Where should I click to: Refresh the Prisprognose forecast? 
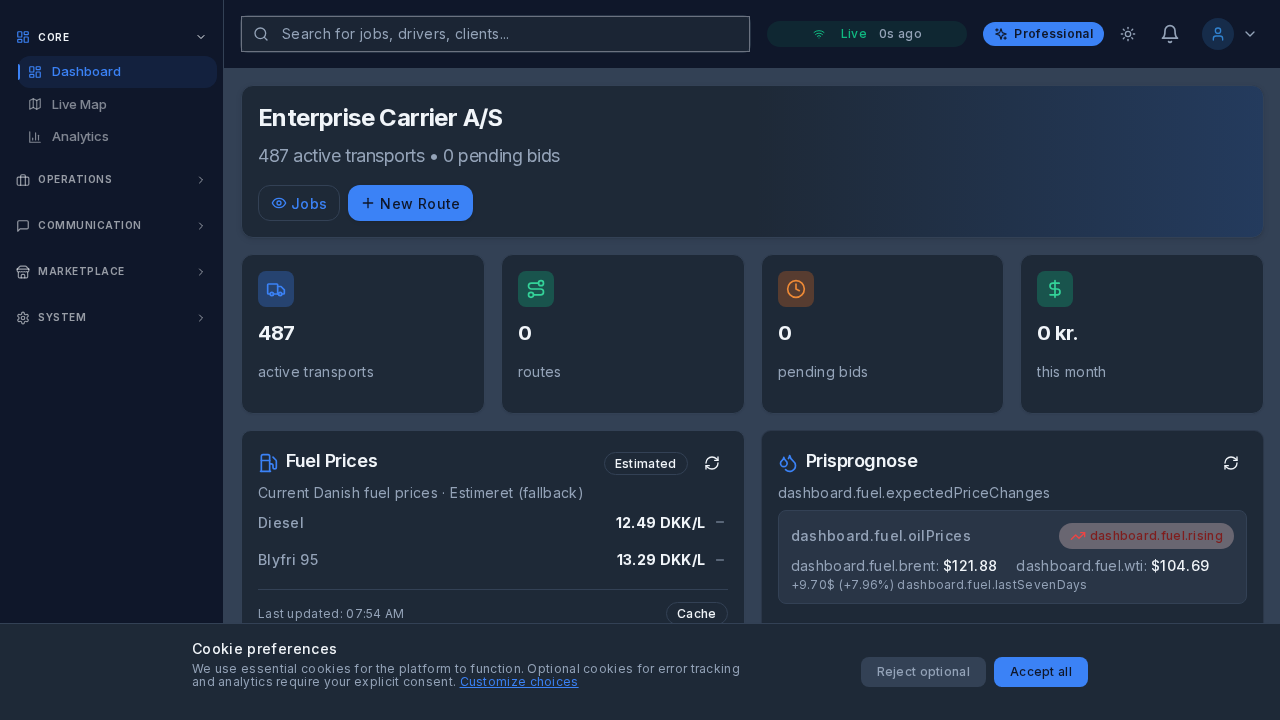point(1231,463)
